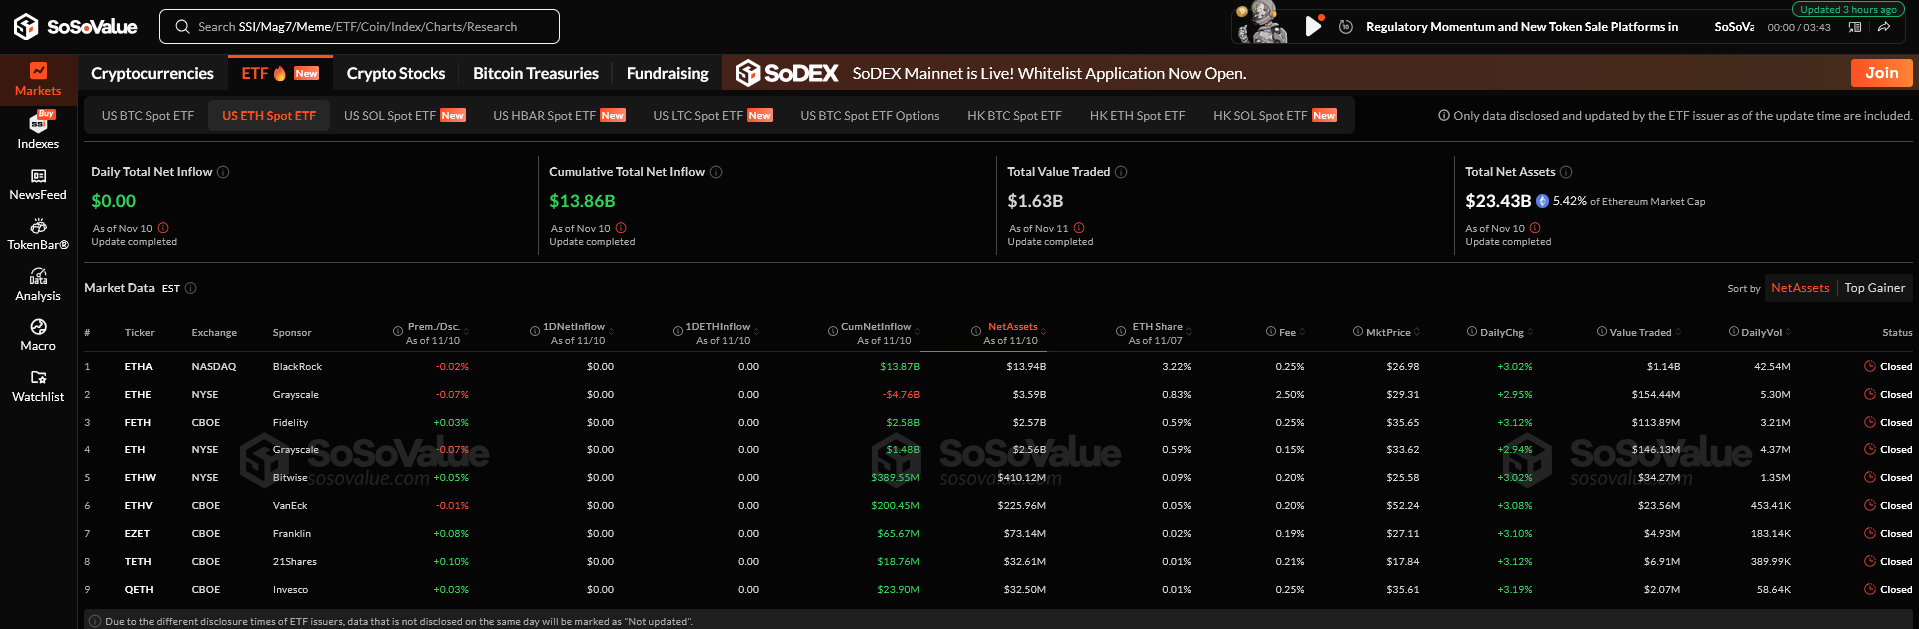Screen dimensions: 1919x629
Task: Click red alert icon beside Cumulative Inflow date
Action: tap(621, 228)
